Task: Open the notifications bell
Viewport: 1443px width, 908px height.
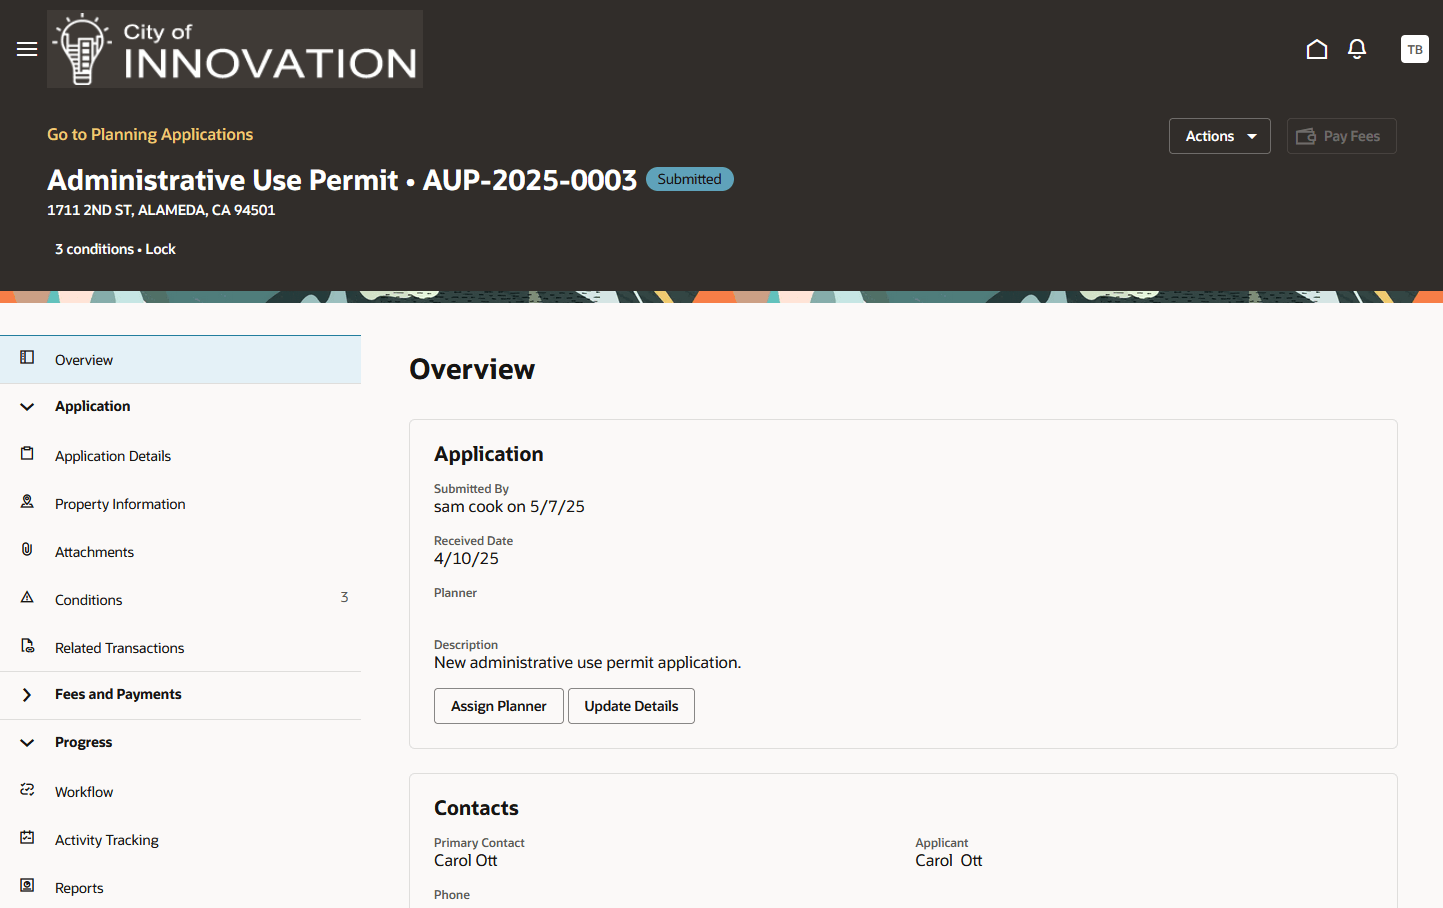Action: (1356, 48)
